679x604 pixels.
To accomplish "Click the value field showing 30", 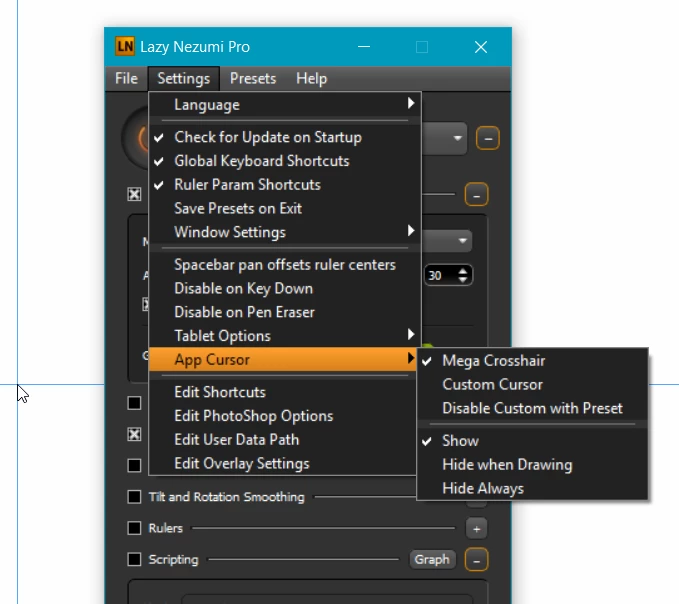I will point(440,275).
